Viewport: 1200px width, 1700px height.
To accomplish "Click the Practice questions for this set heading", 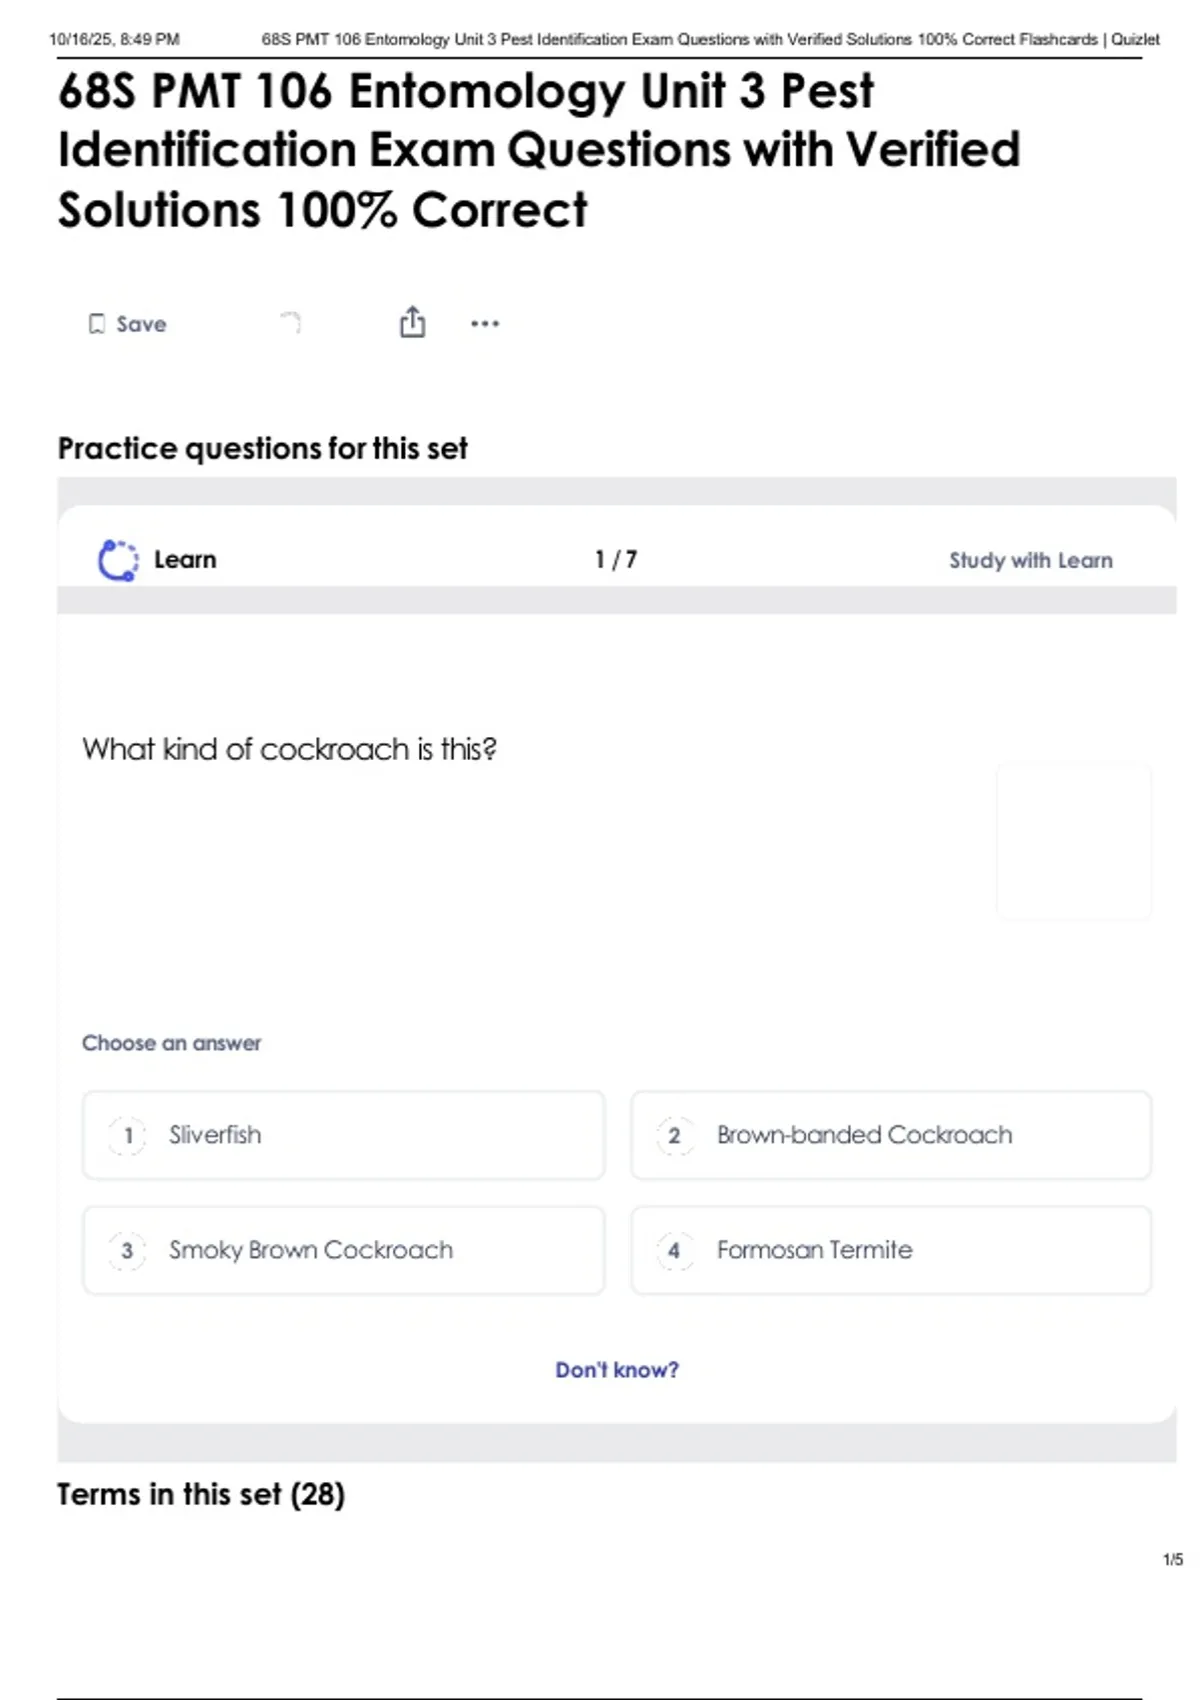I will 262,448.
